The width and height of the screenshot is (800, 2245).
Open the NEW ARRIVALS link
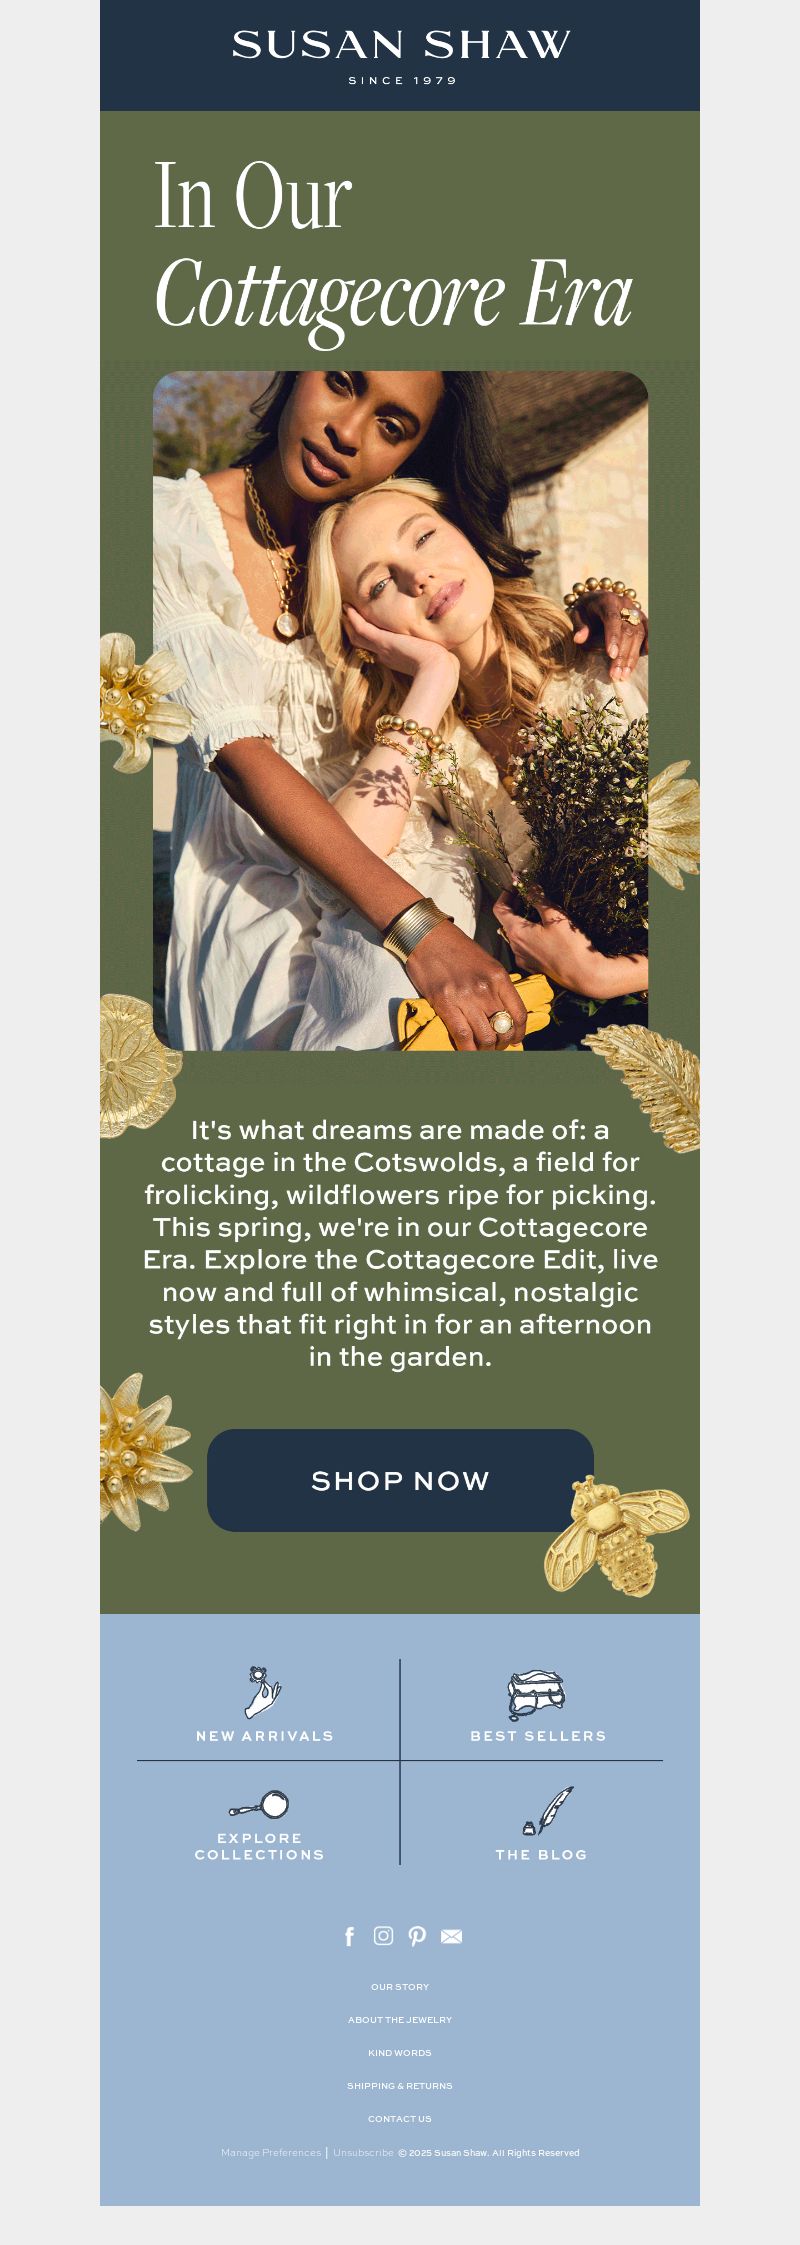coord(265,1736)
